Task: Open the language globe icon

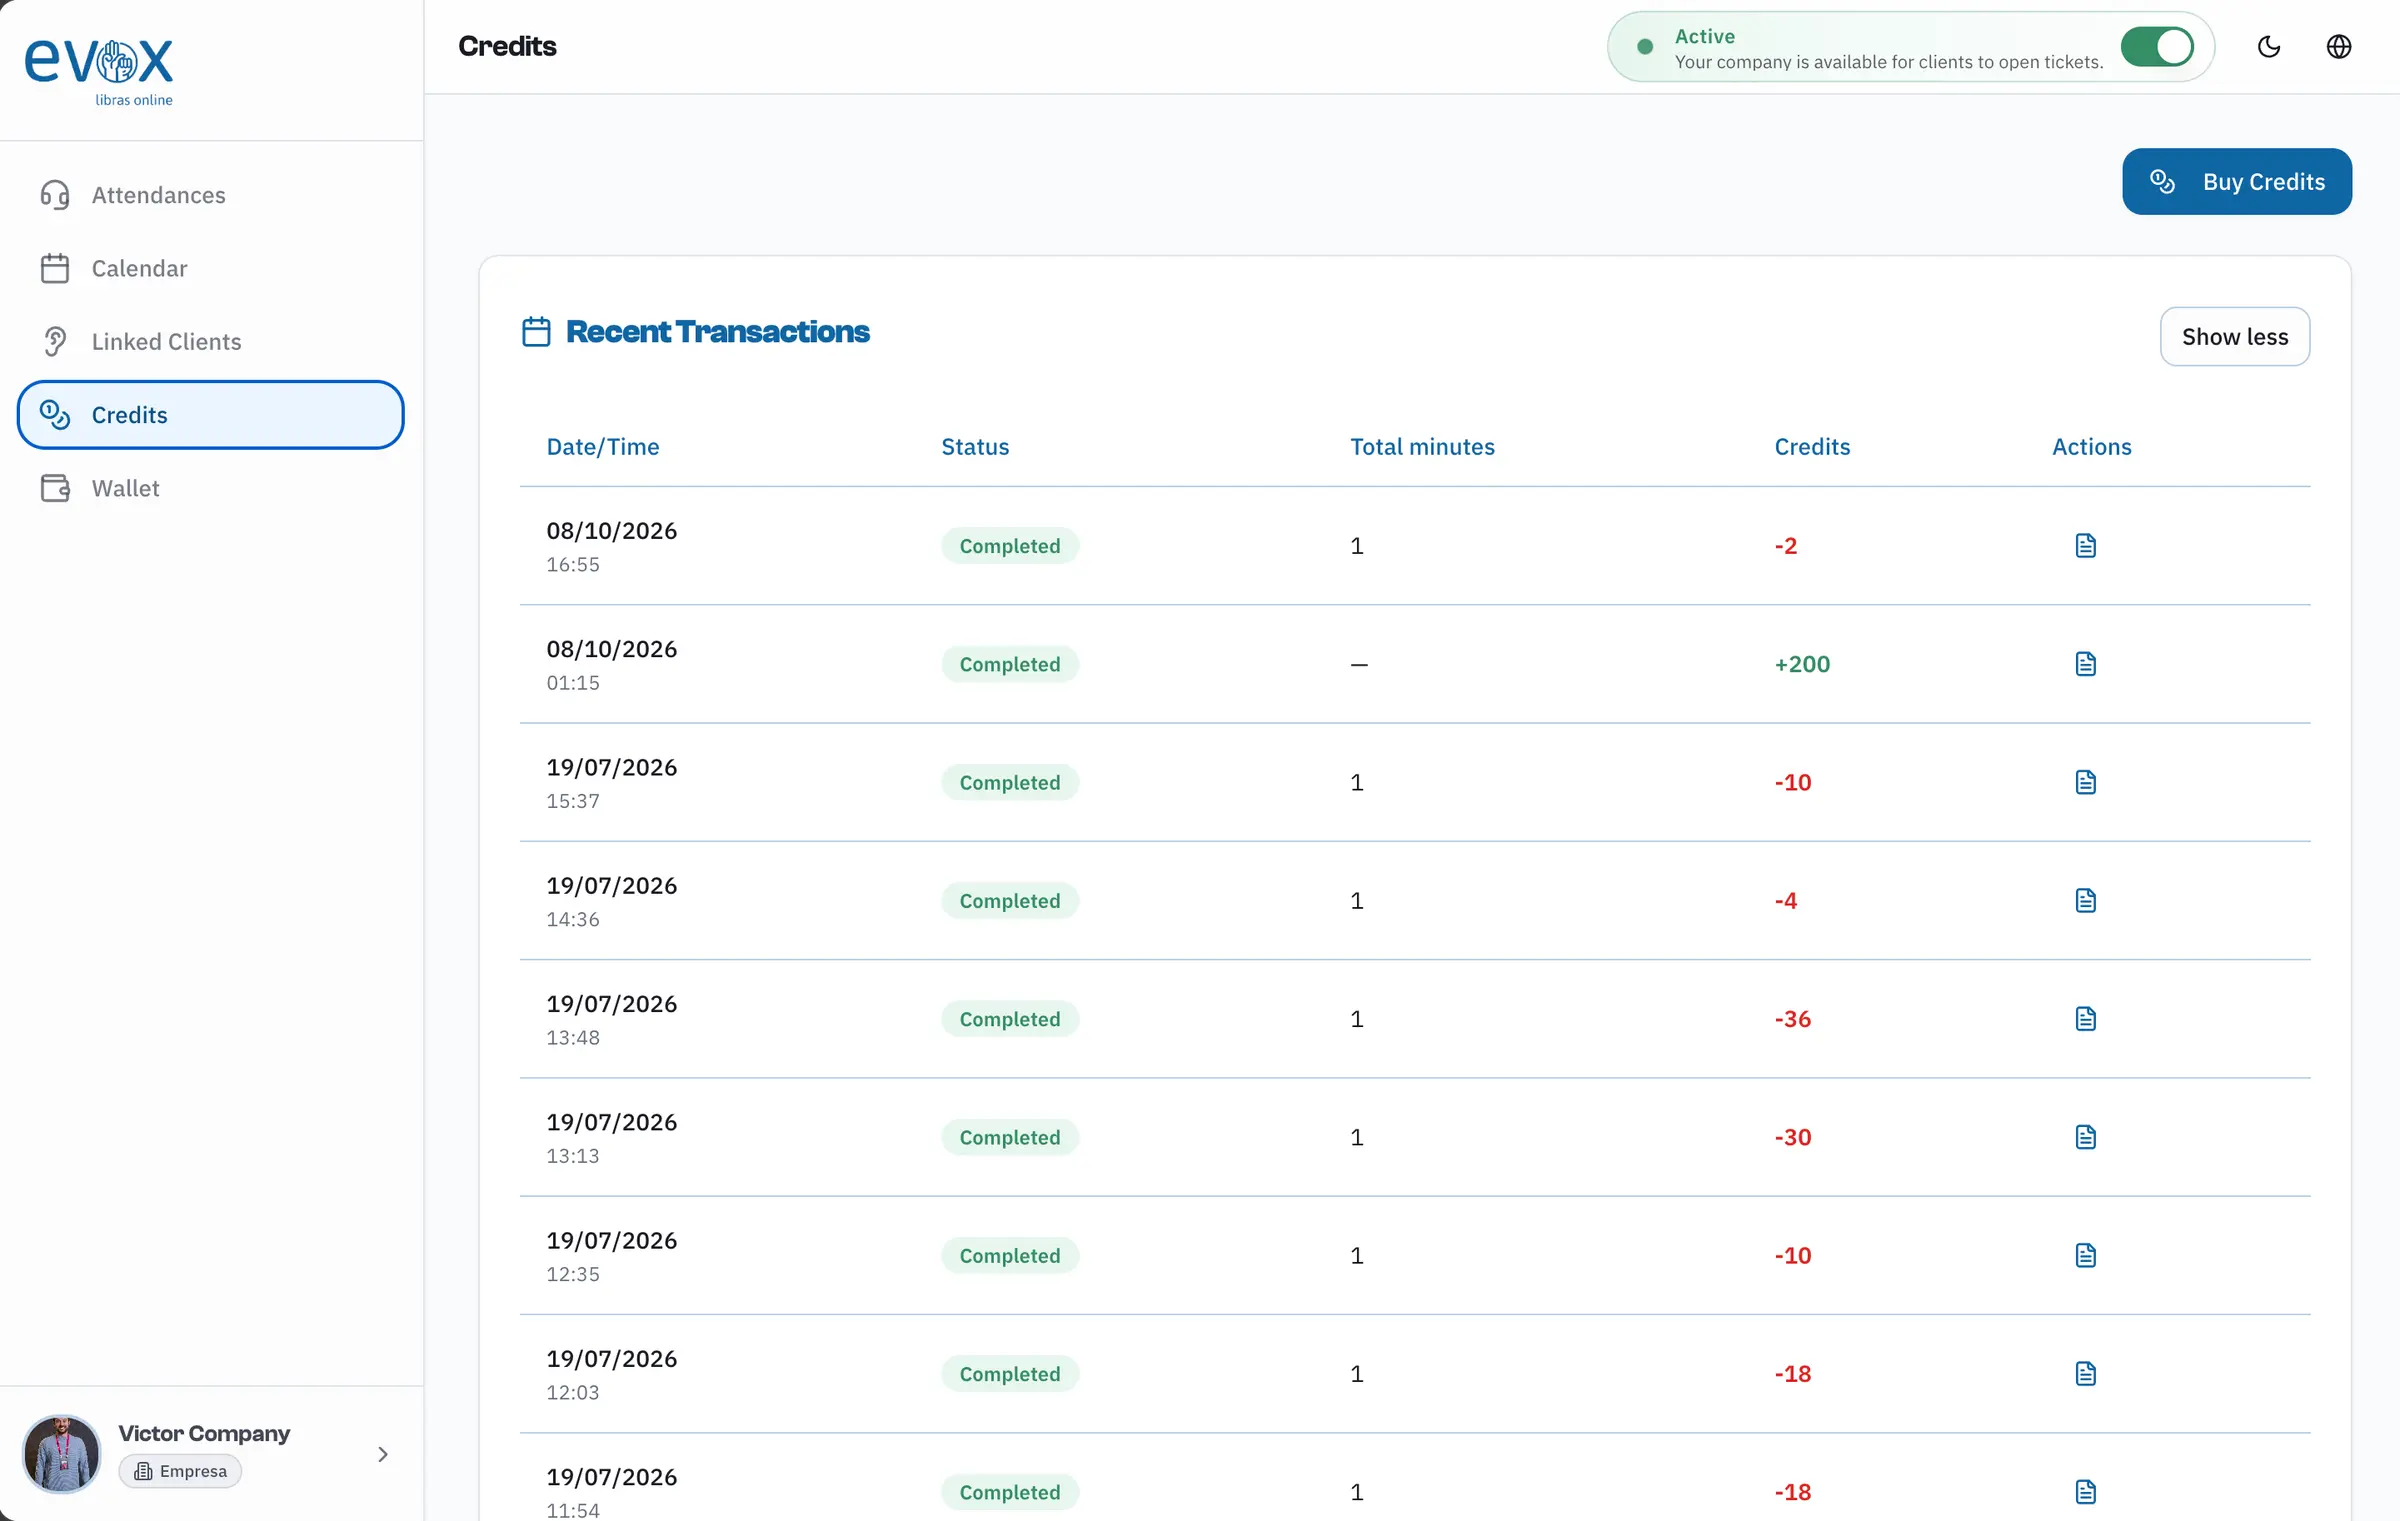Action: (2338, 47)
